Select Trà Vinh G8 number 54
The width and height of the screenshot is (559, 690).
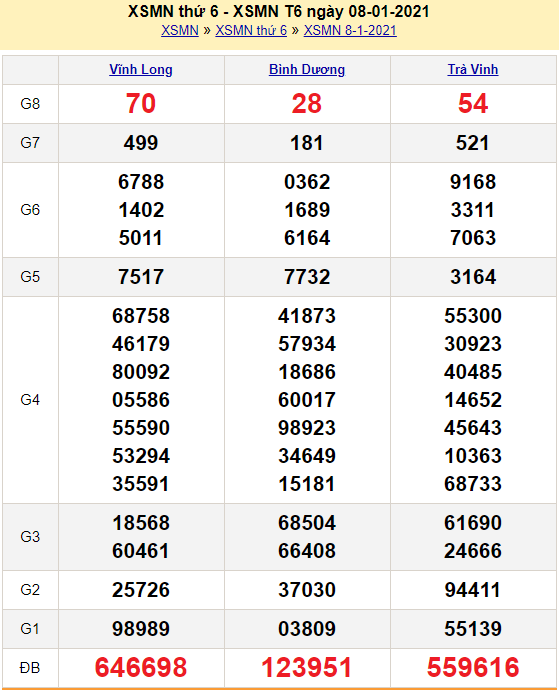click(473, 104)
